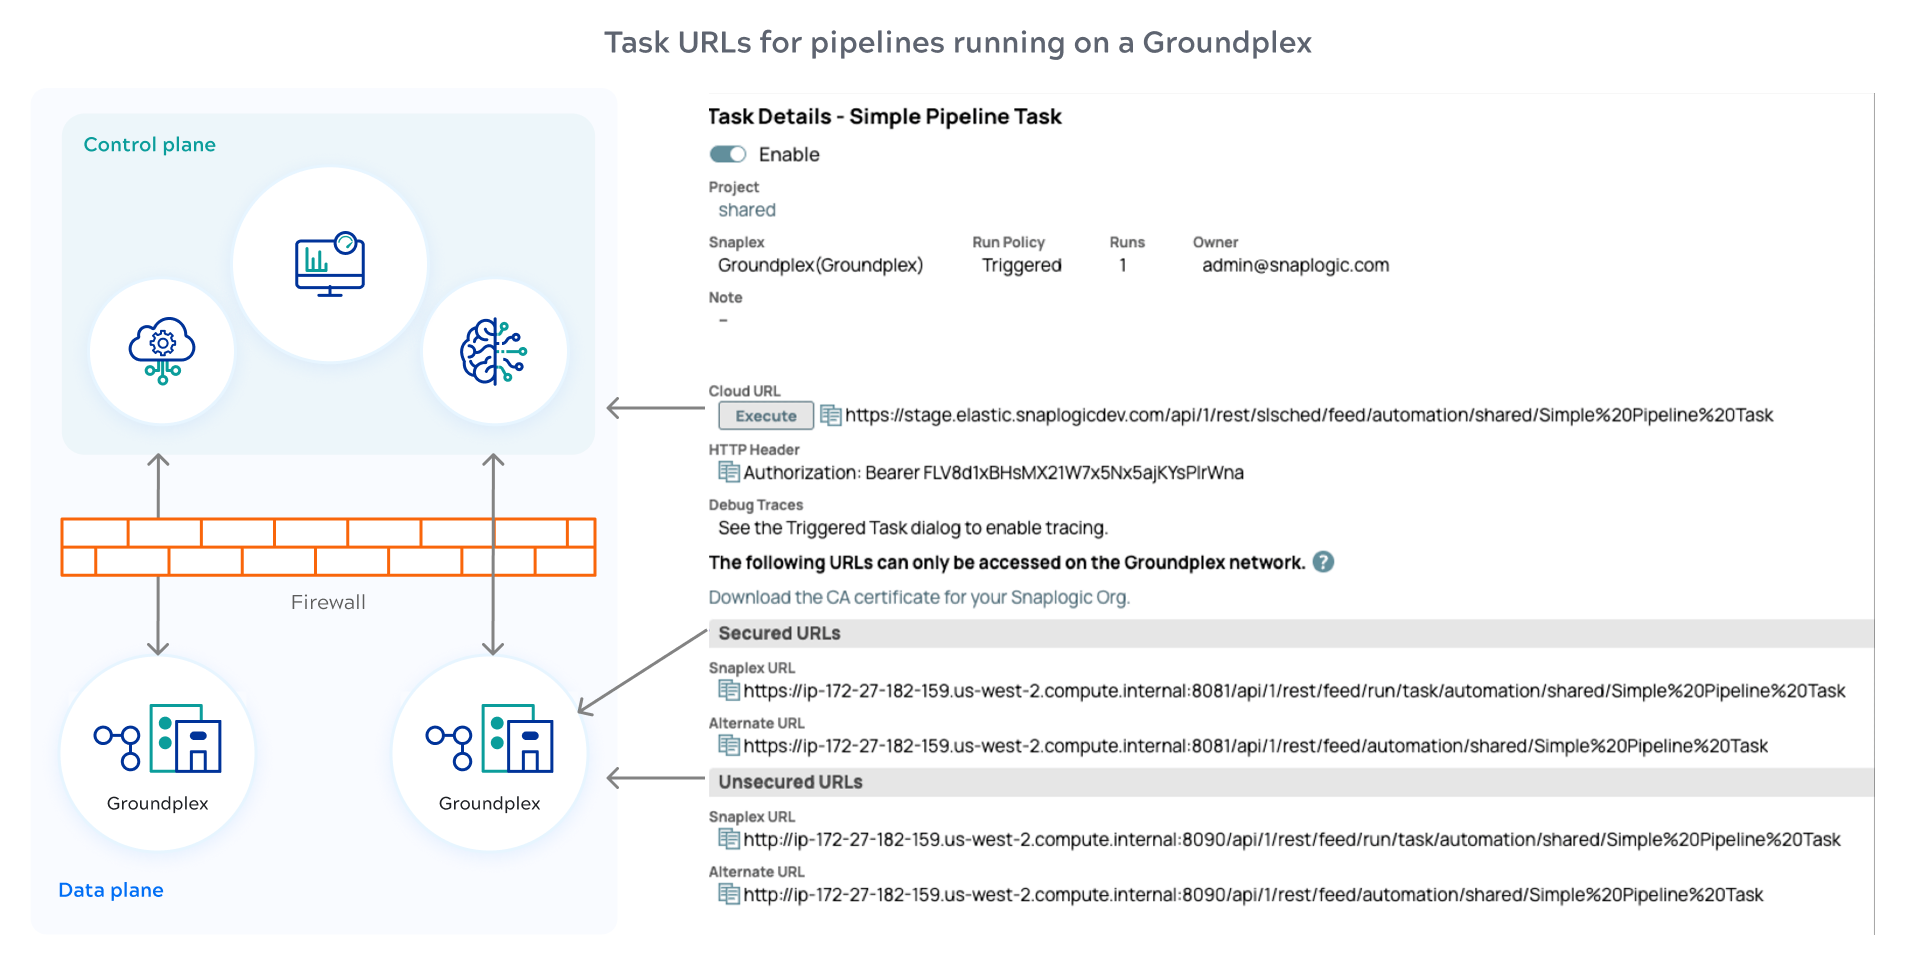Copy the Cloud URL to clipboard
This screenshot has height=957, width=1916.
point(829,415)
